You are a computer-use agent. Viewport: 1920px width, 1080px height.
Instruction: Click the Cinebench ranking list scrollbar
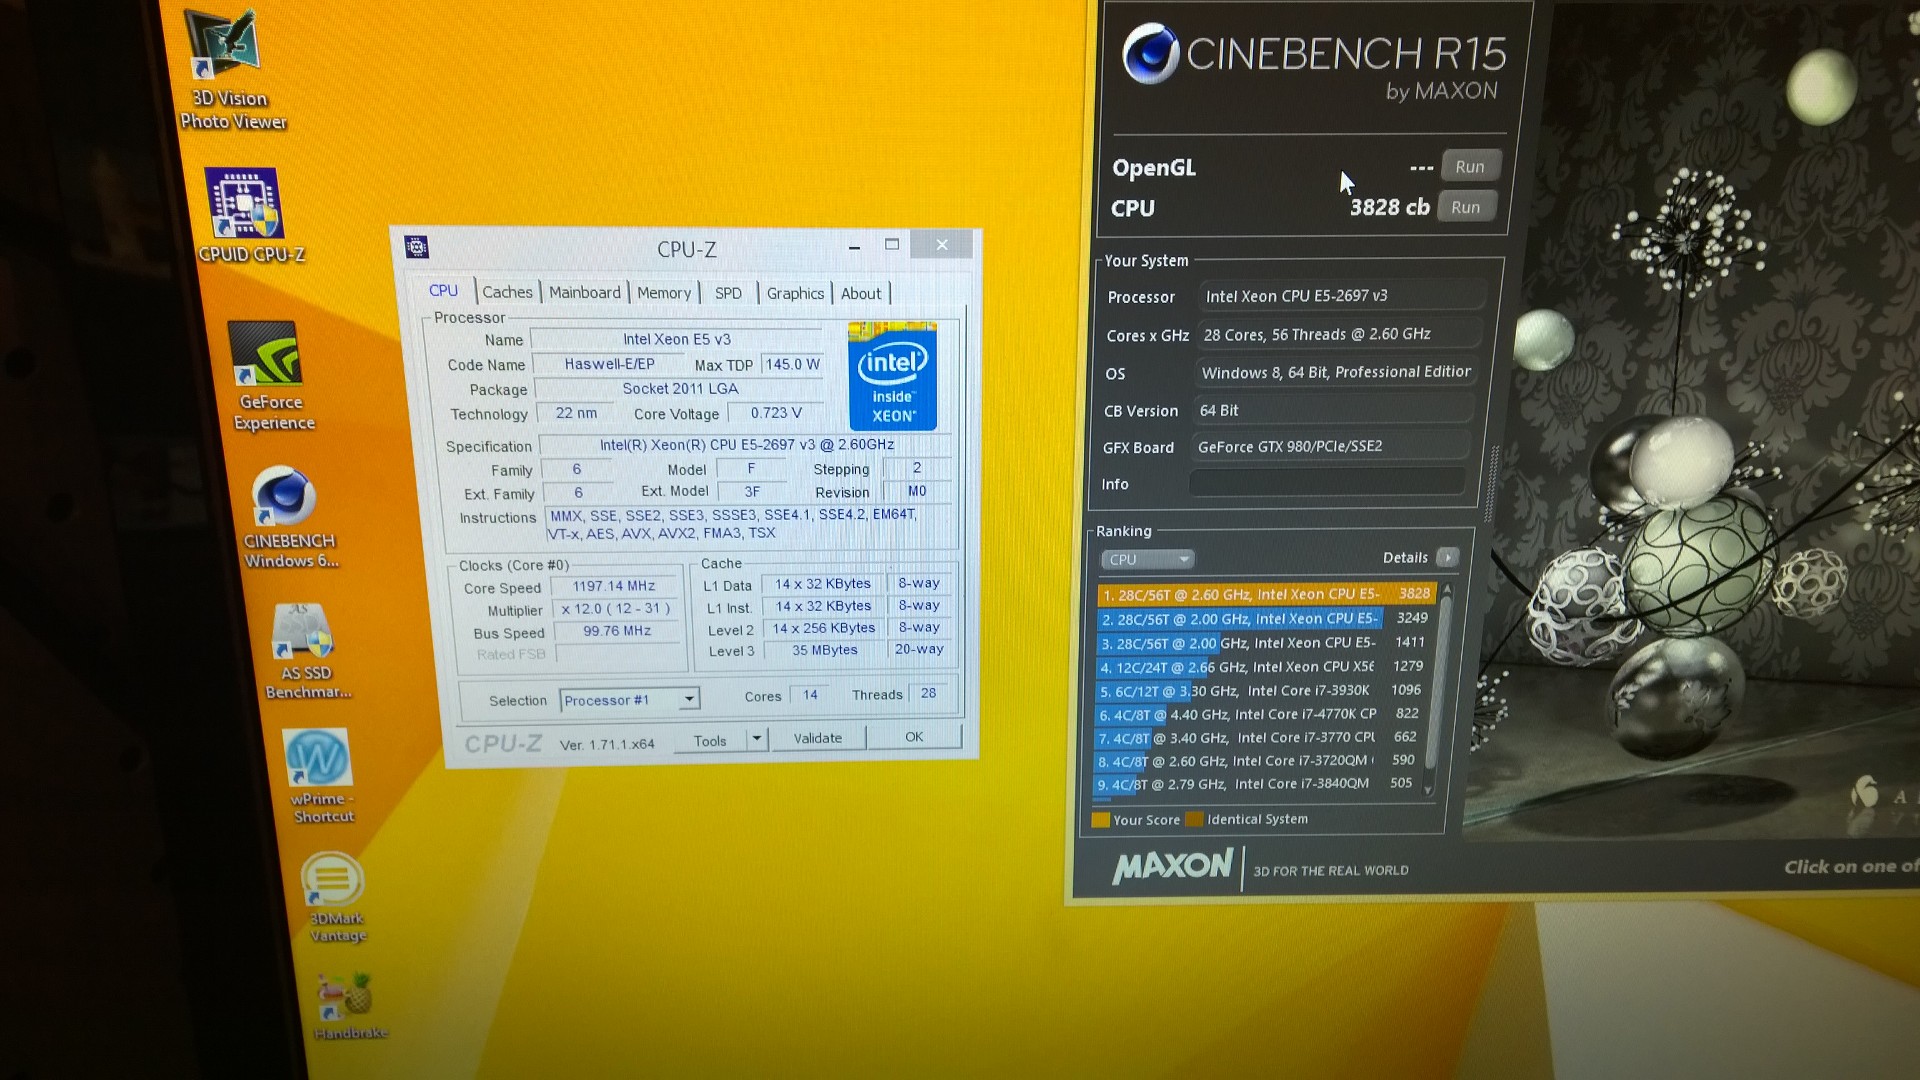[1436, 690]
